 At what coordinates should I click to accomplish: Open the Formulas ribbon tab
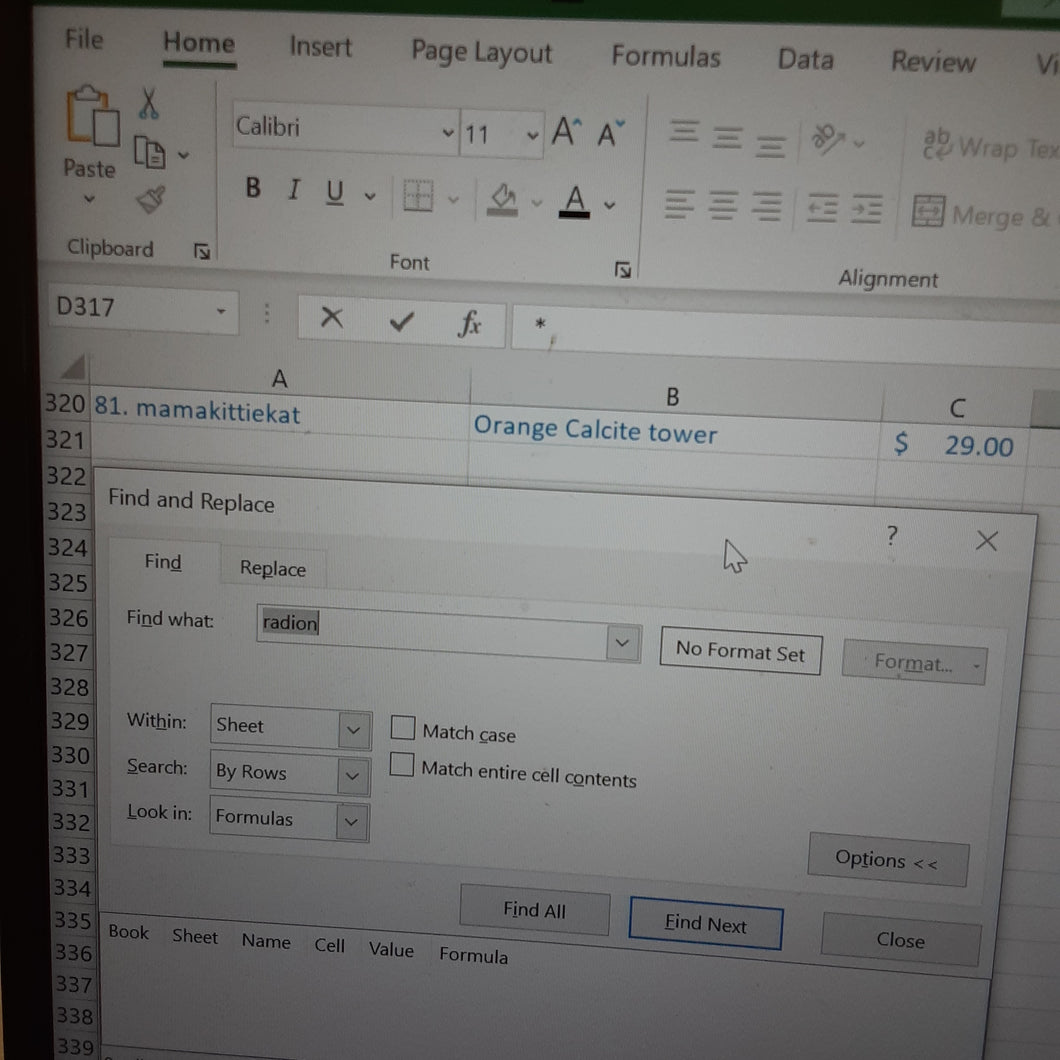click(666, 56)
